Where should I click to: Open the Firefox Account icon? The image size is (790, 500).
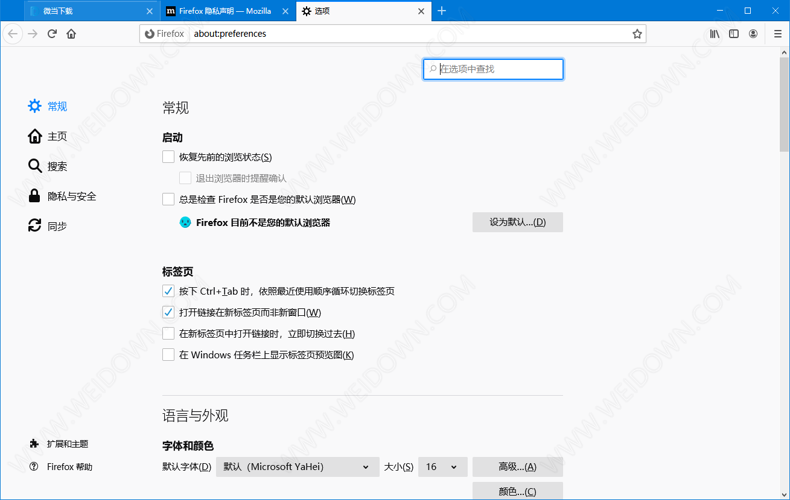pos(753,34)
